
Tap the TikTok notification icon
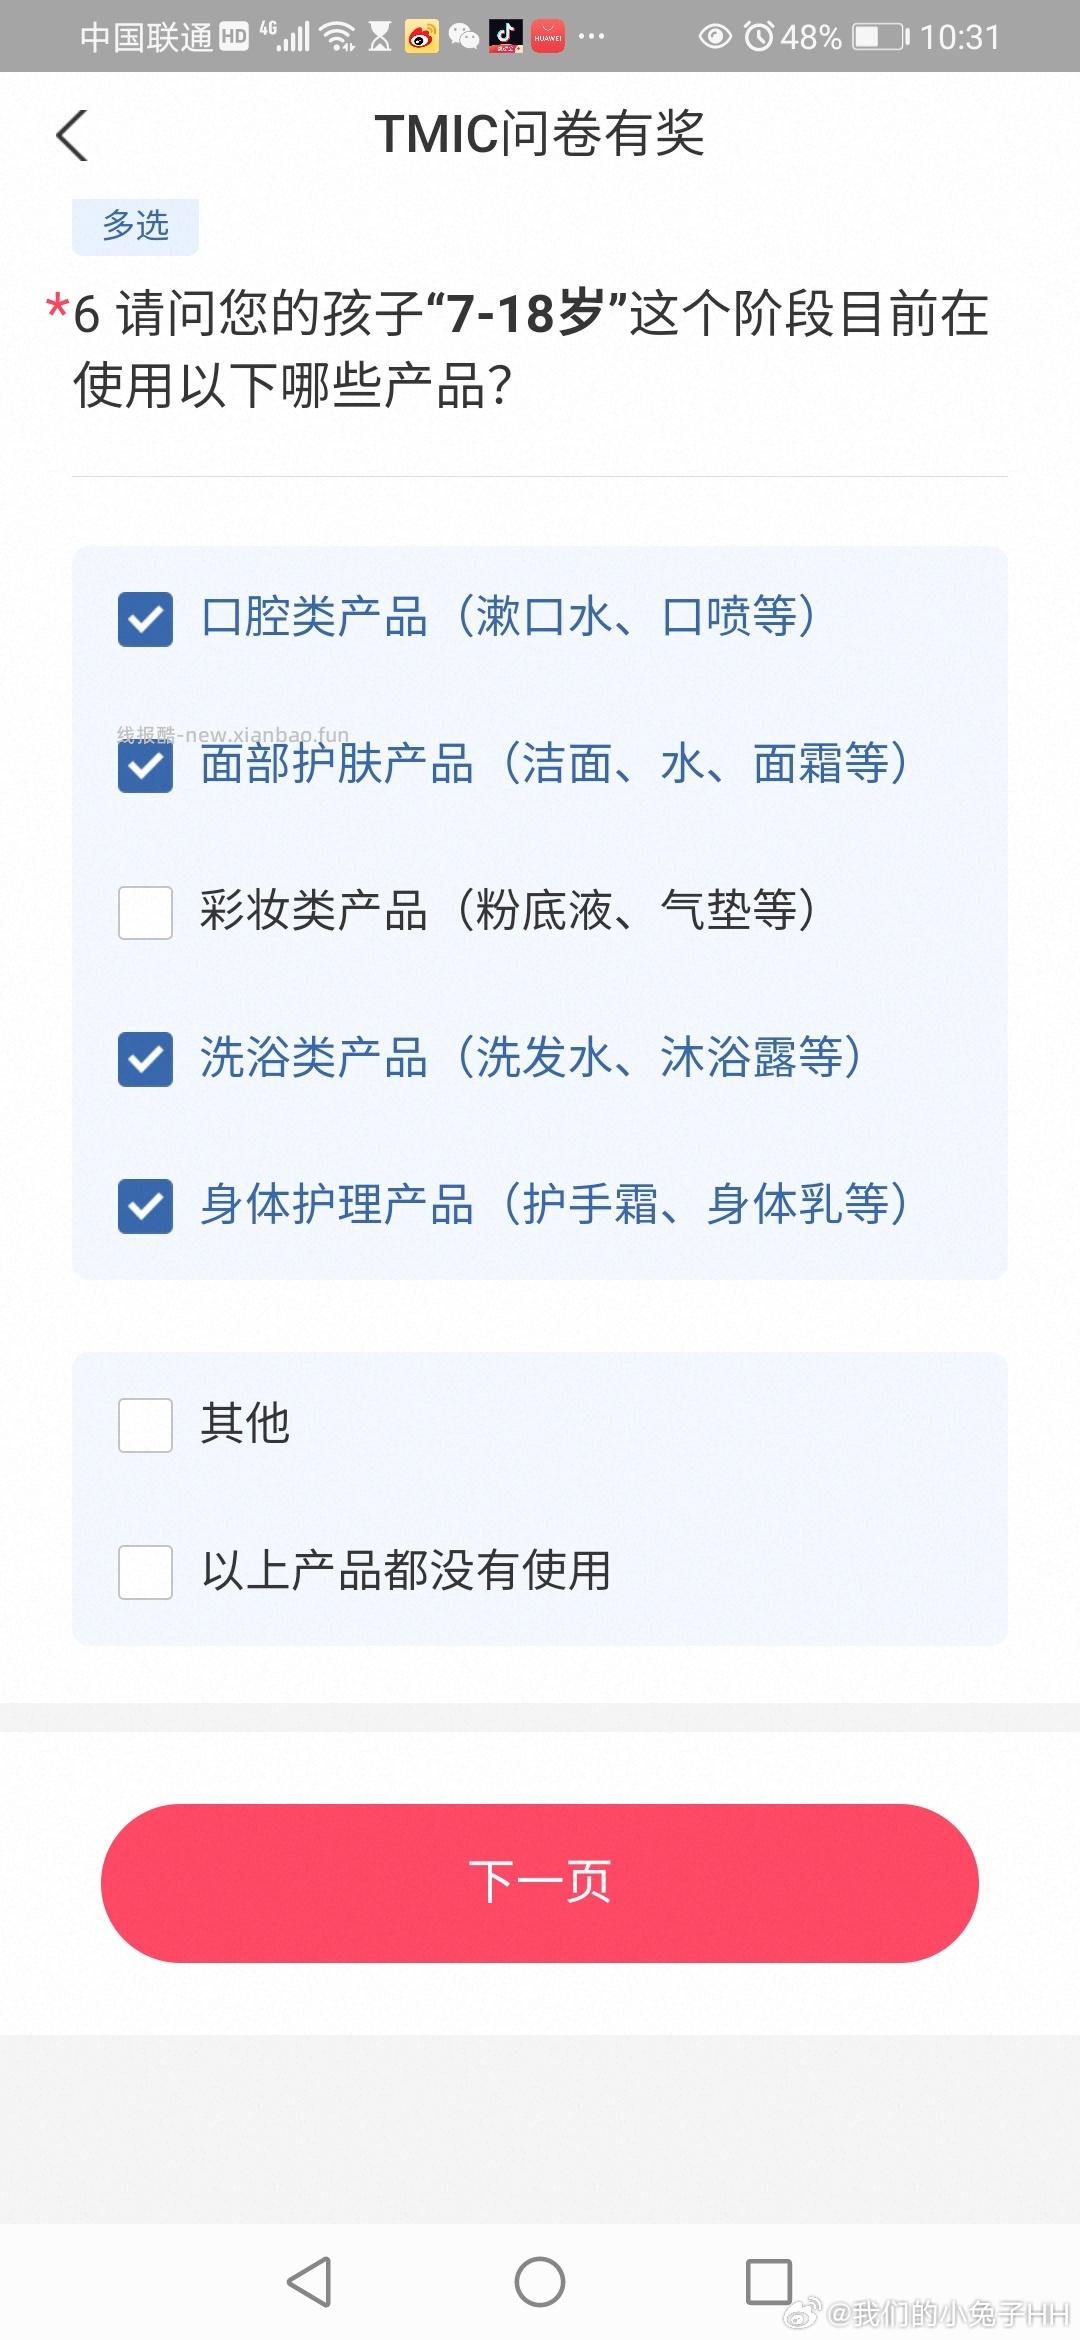click(x=505, y=38)
